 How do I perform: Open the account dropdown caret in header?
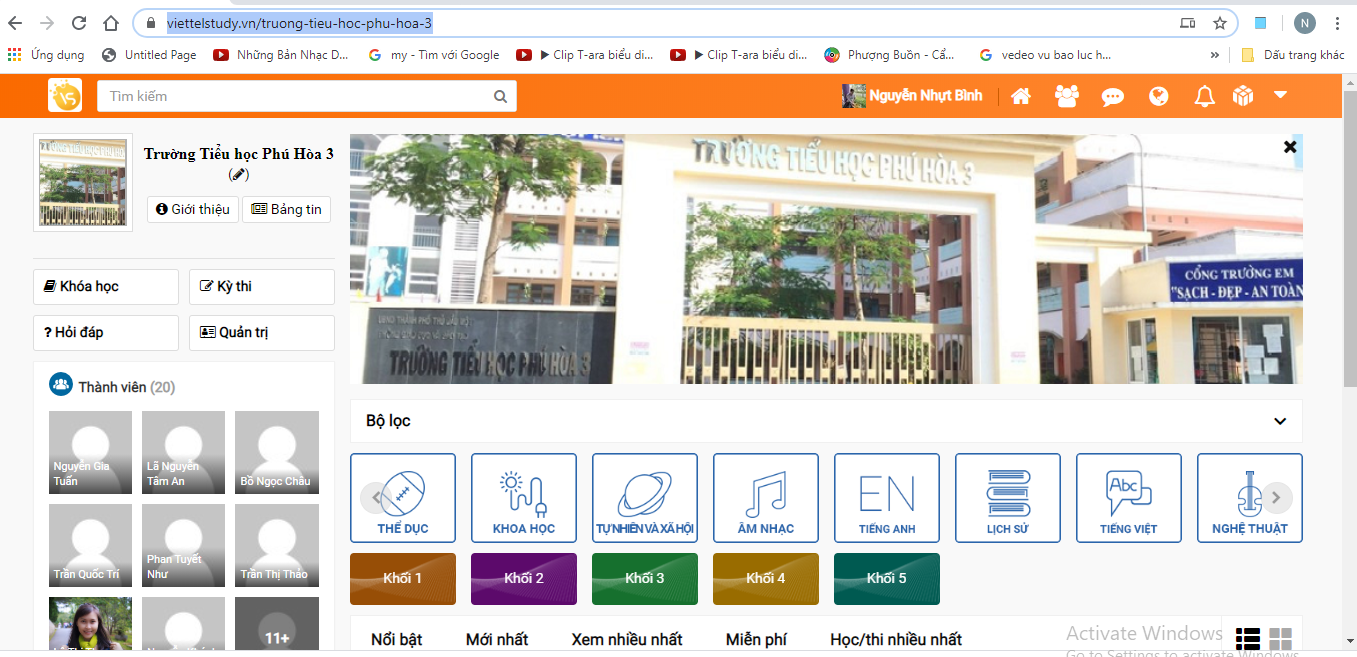pyautogui.click(x=1280, y=95)
